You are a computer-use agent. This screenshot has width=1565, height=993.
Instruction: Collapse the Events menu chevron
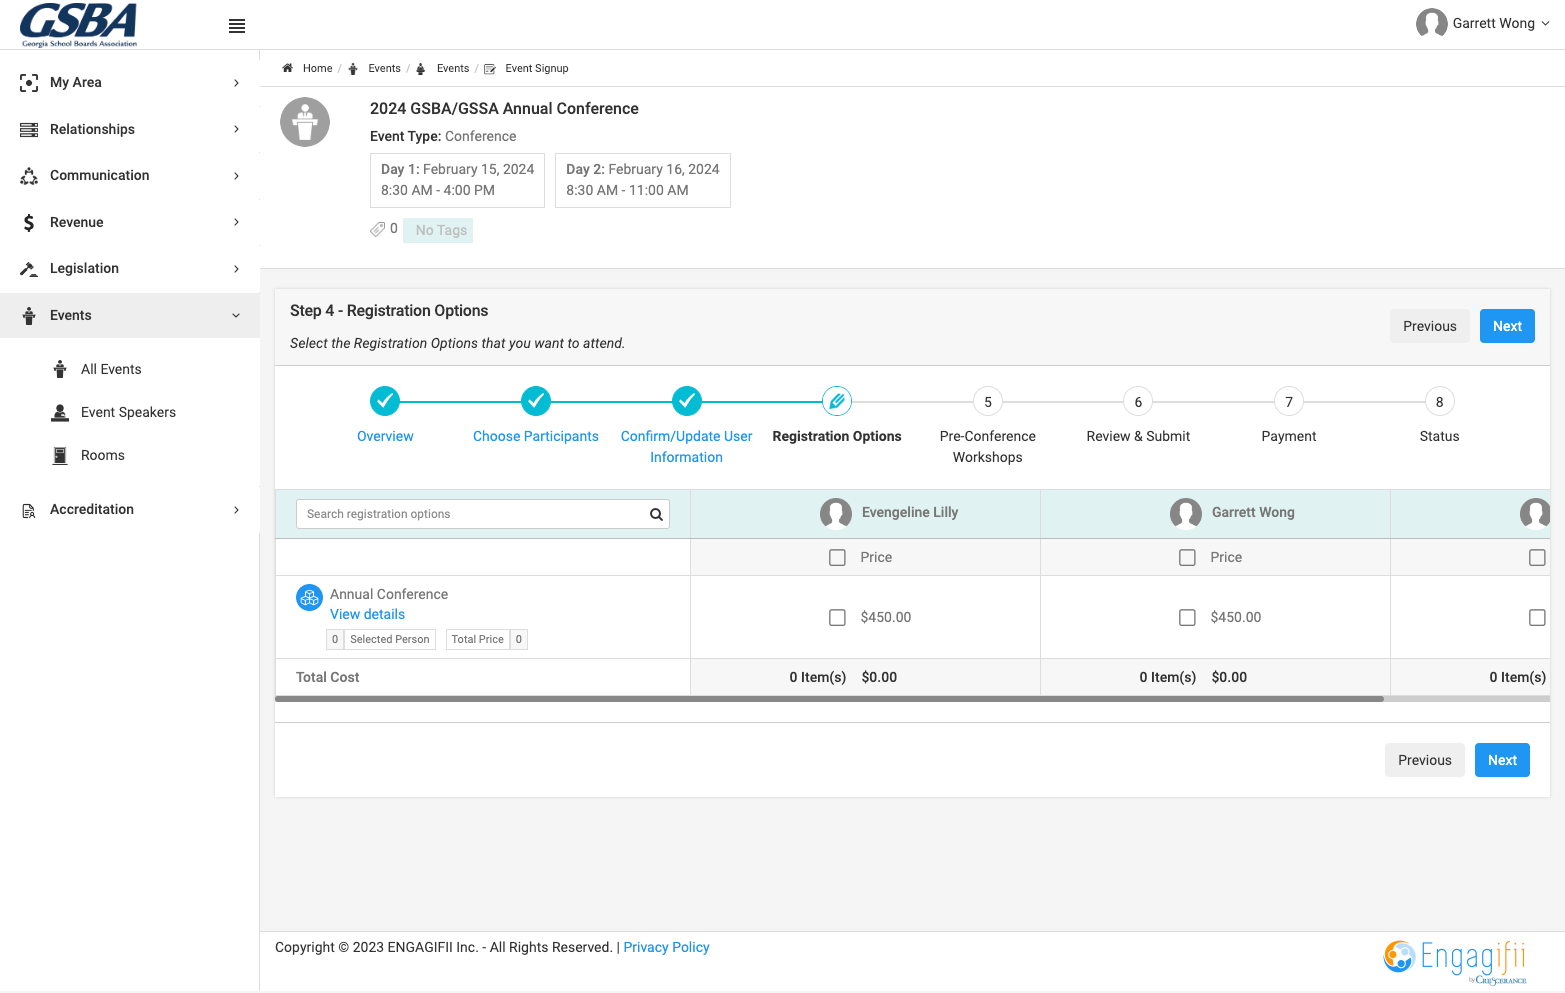236,316
